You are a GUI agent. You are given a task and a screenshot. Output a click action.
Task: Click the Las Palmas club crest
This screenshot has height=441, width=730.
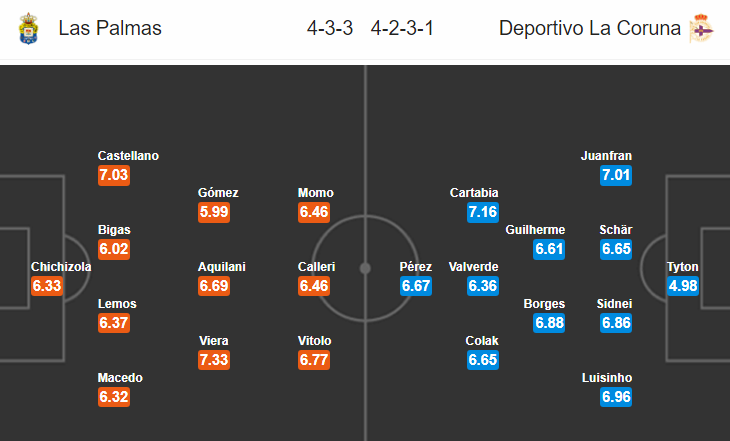coord(28,28)
